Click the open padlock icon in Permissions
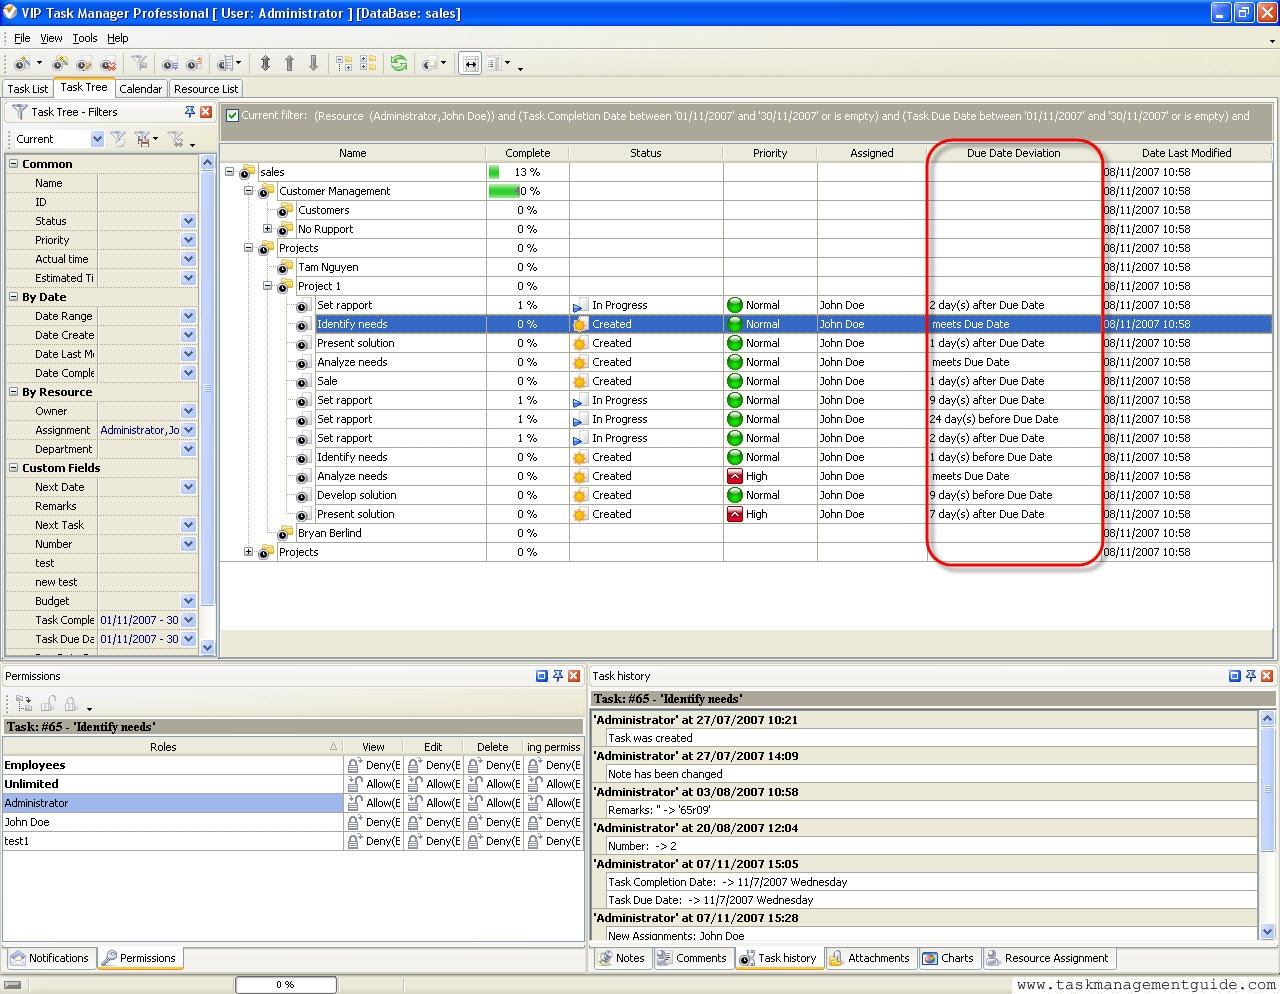Viewport: 1280px width, 994px height. [x=47, y=704]
